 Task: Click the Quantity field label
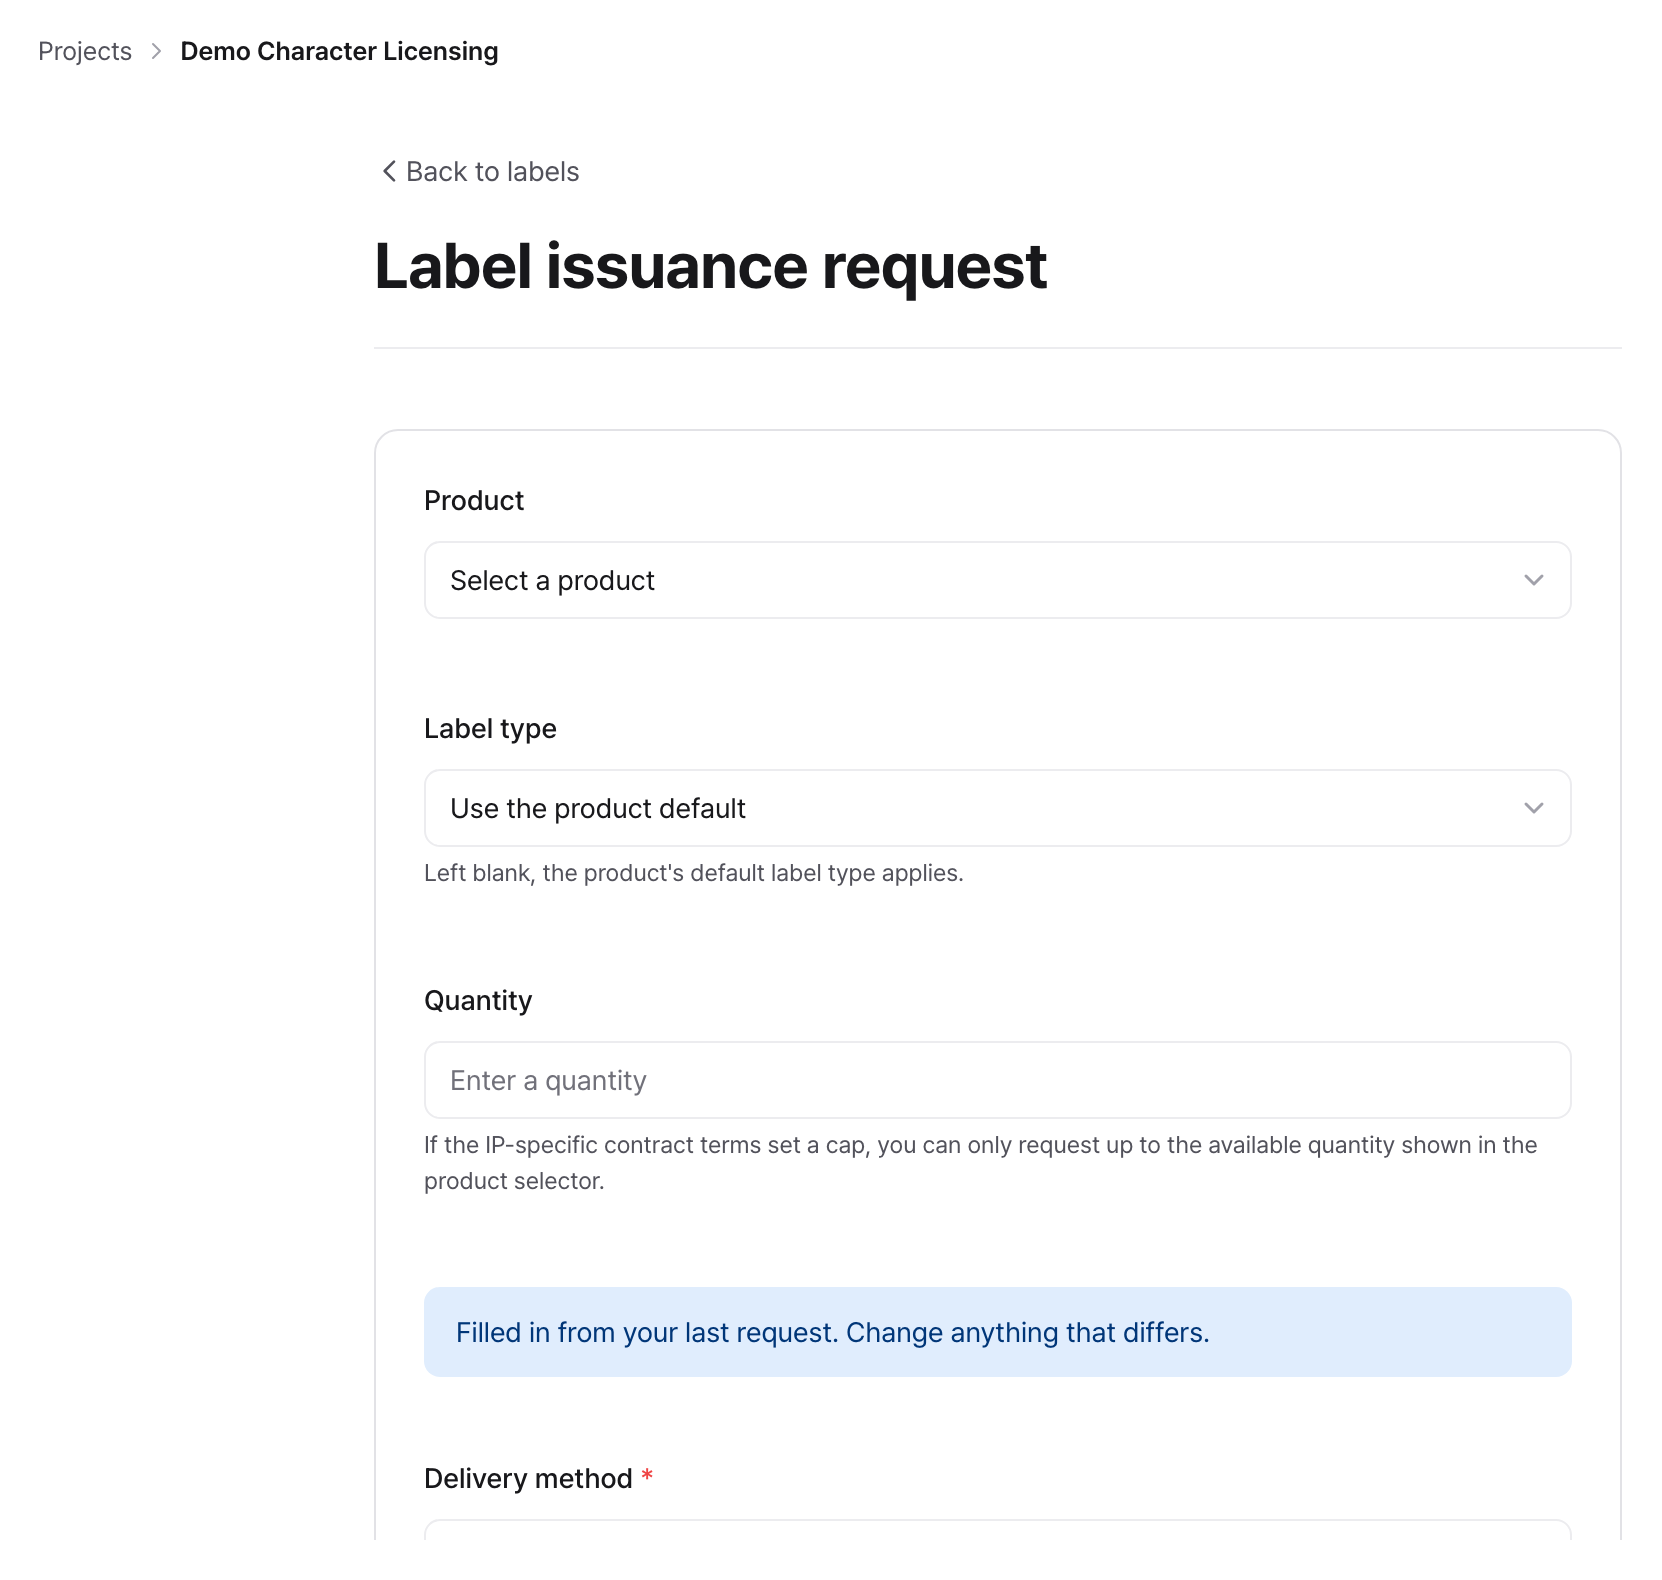(478, 1001)
